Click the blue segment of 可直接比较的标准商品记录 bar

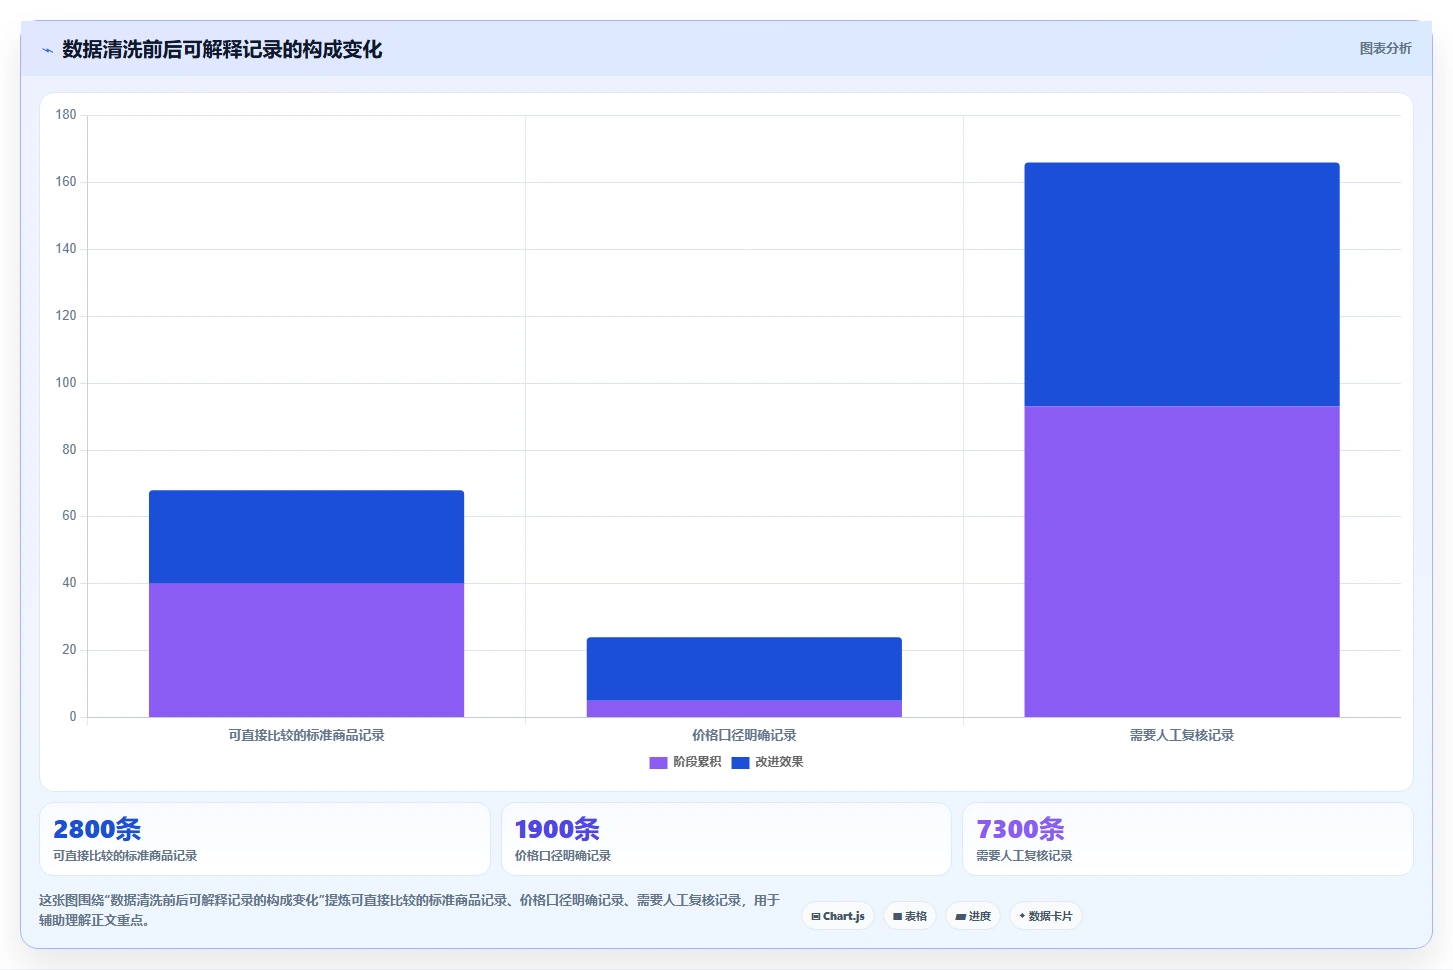click(x=306, y=537)
